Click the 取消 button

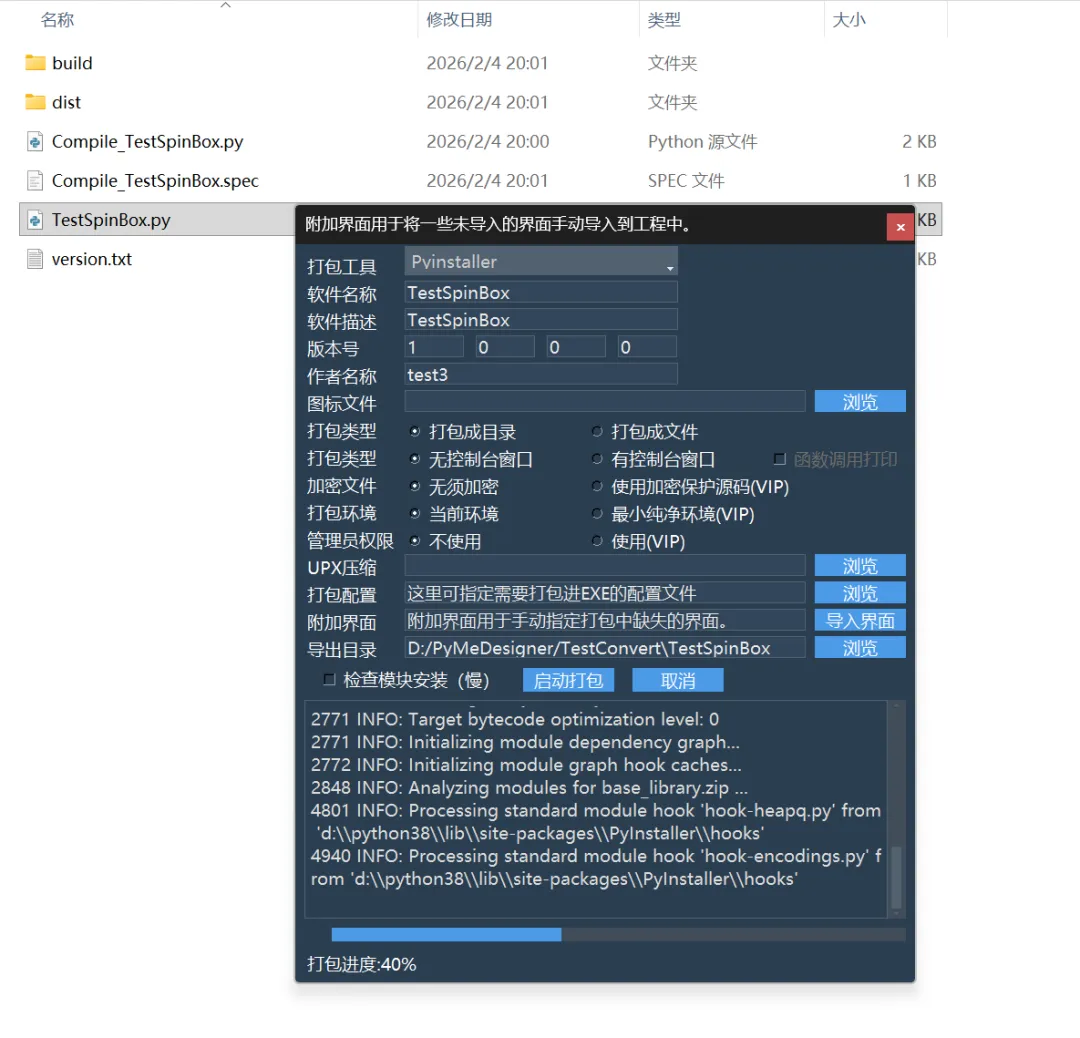tap(678, 681)
